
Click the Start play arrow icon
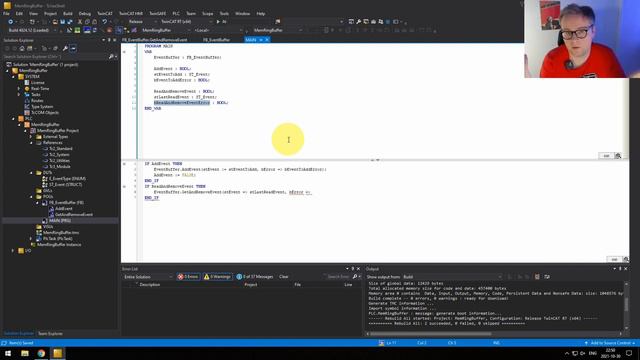(x=218, y=22)
